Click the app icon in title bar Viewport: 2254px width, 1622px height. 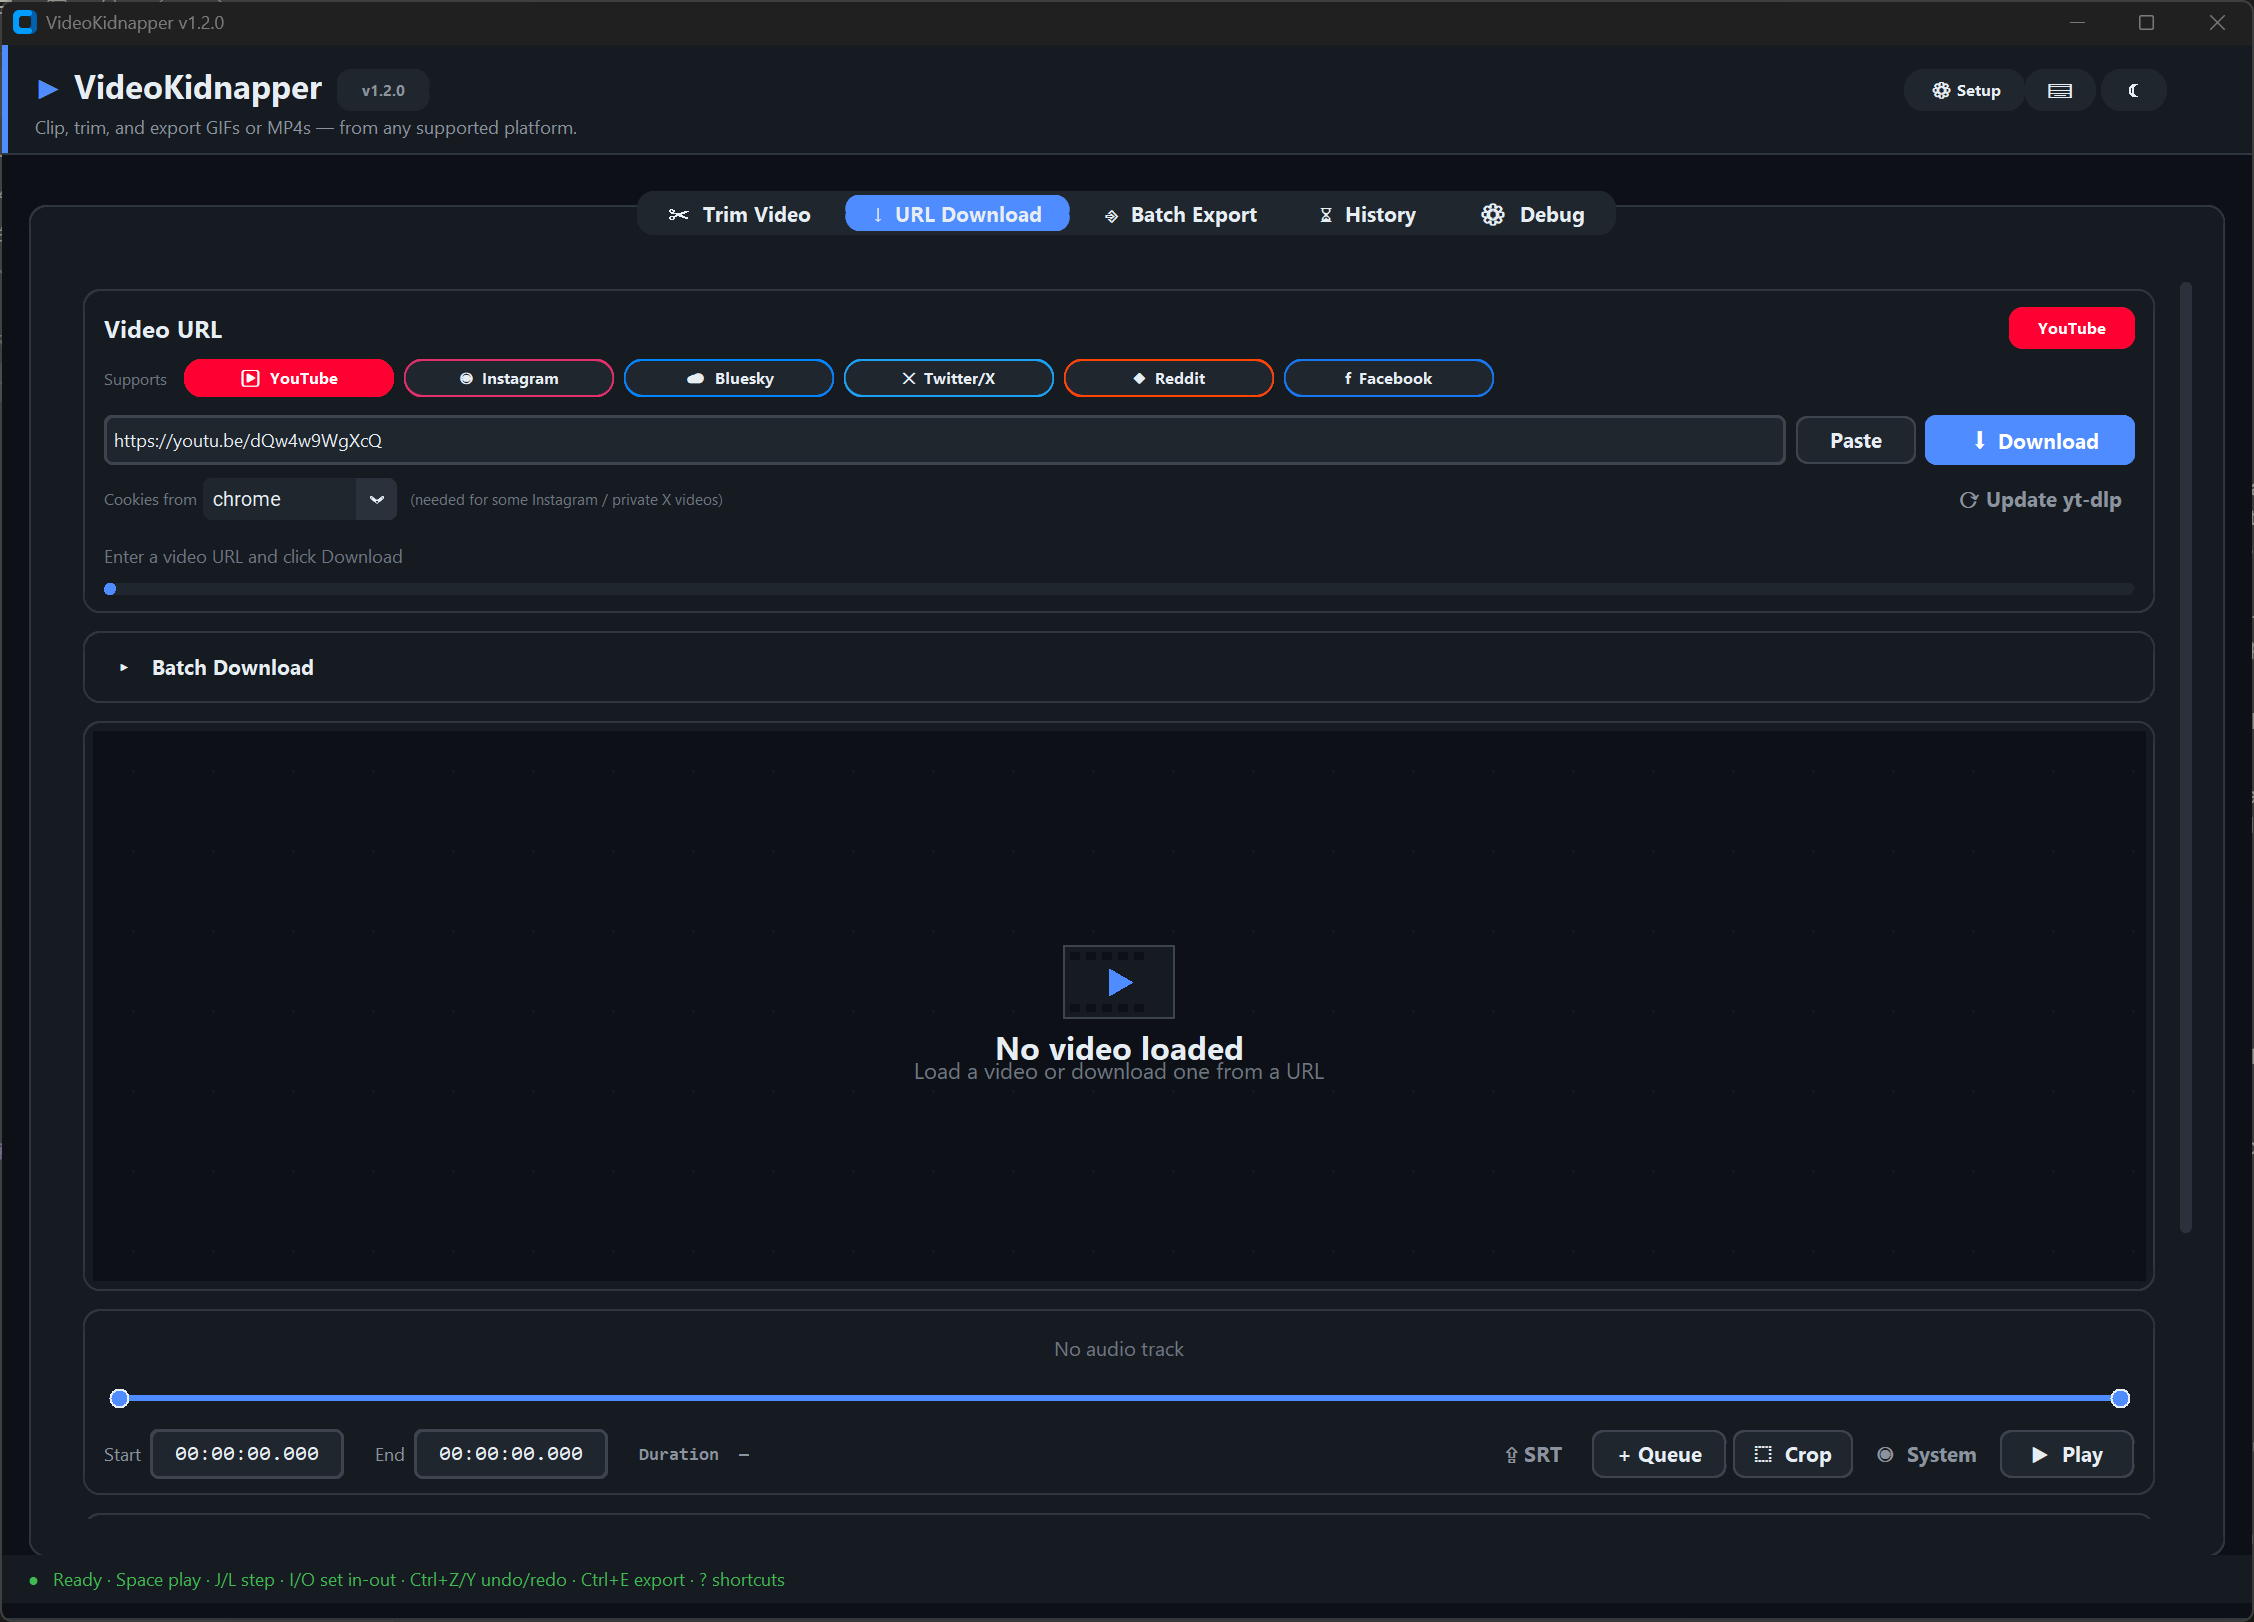tap(24, 22)
